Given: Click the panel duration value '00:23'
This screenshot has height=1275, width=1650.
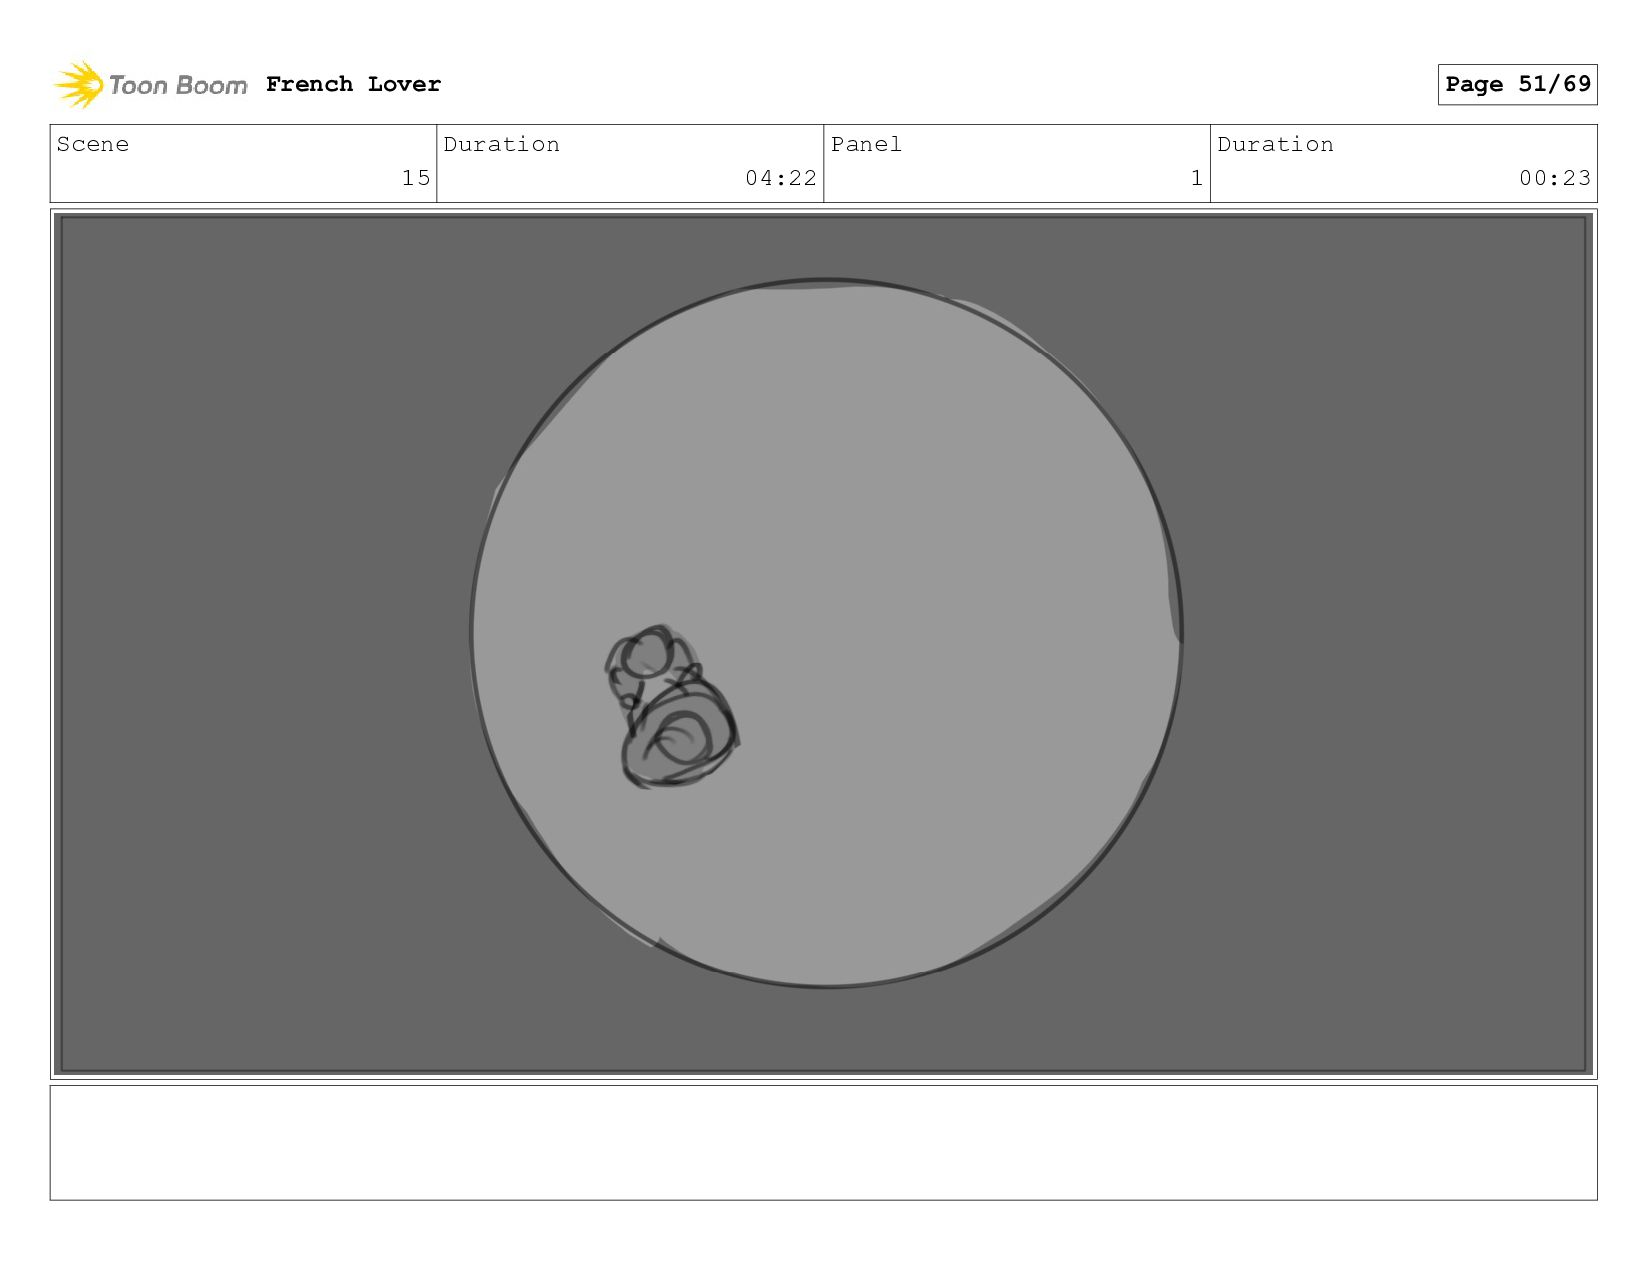Looking at the screenshot, I should click(x=1555, y=178).
